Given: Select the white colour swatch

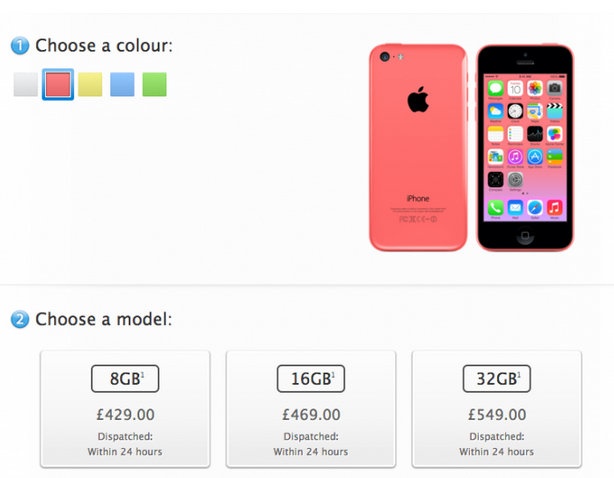Looking at the screenshot, I should pyautogui.click(x=25, y=84).
